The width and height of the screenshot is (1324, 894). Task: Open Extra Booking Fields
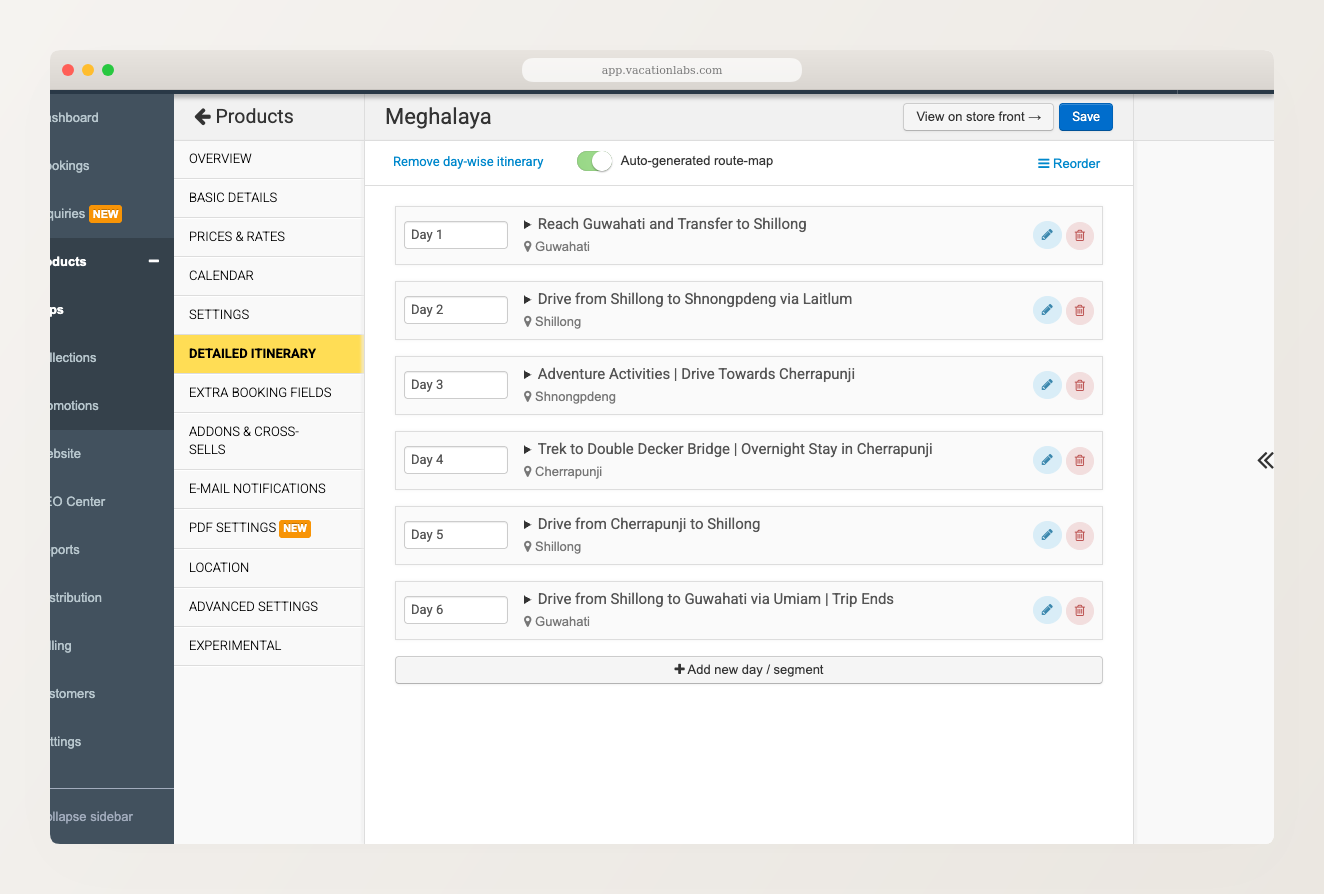268,393
